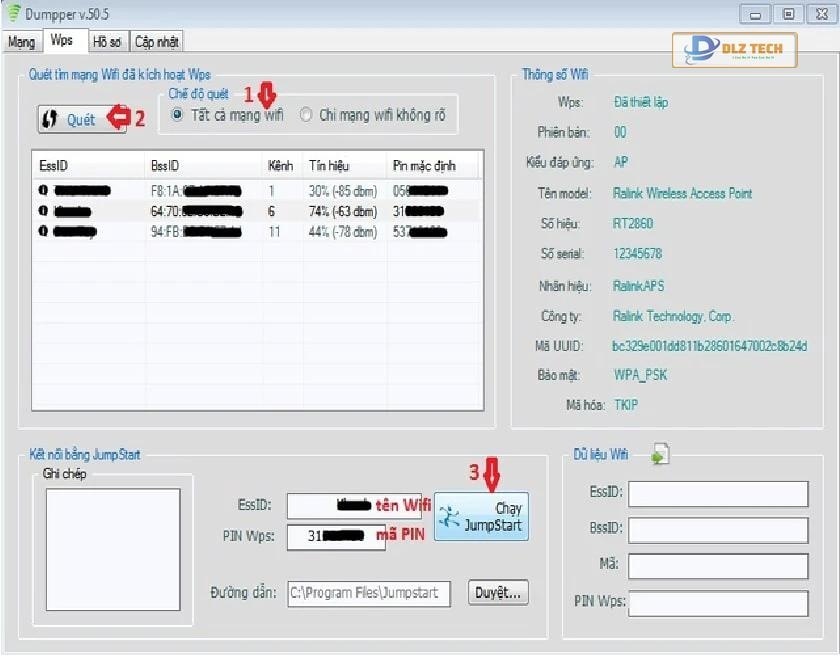This screenshot has height=656, width=840.
Task: Click the Dumpper wifi icon in the title bar
Action: 12,14
